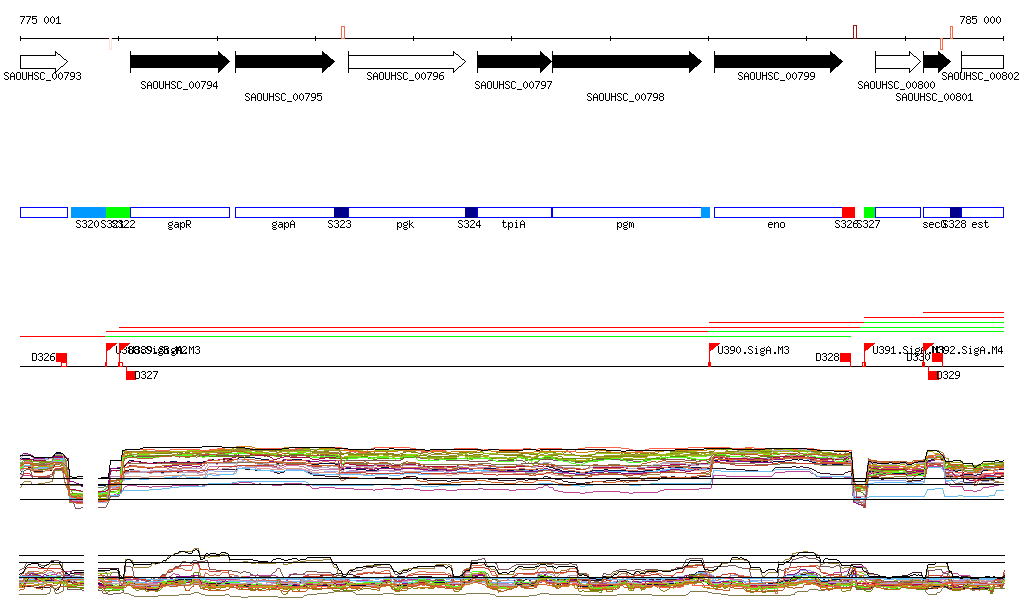The height and width of the screenshot is (611, 1024).
Task: Click the U390.SigA.M3 red promoter flag
Action: pyautogui.click(x=714, y=349)
